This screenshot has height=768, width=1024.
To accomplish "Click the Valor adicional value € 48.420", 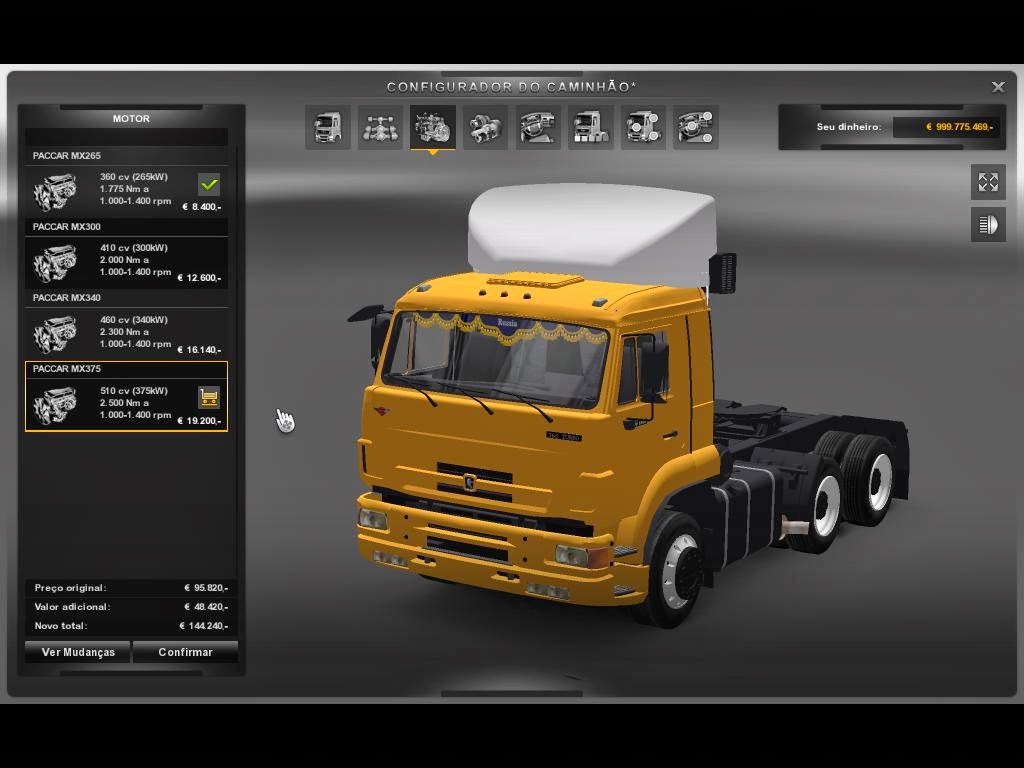I will pos(206,607).
